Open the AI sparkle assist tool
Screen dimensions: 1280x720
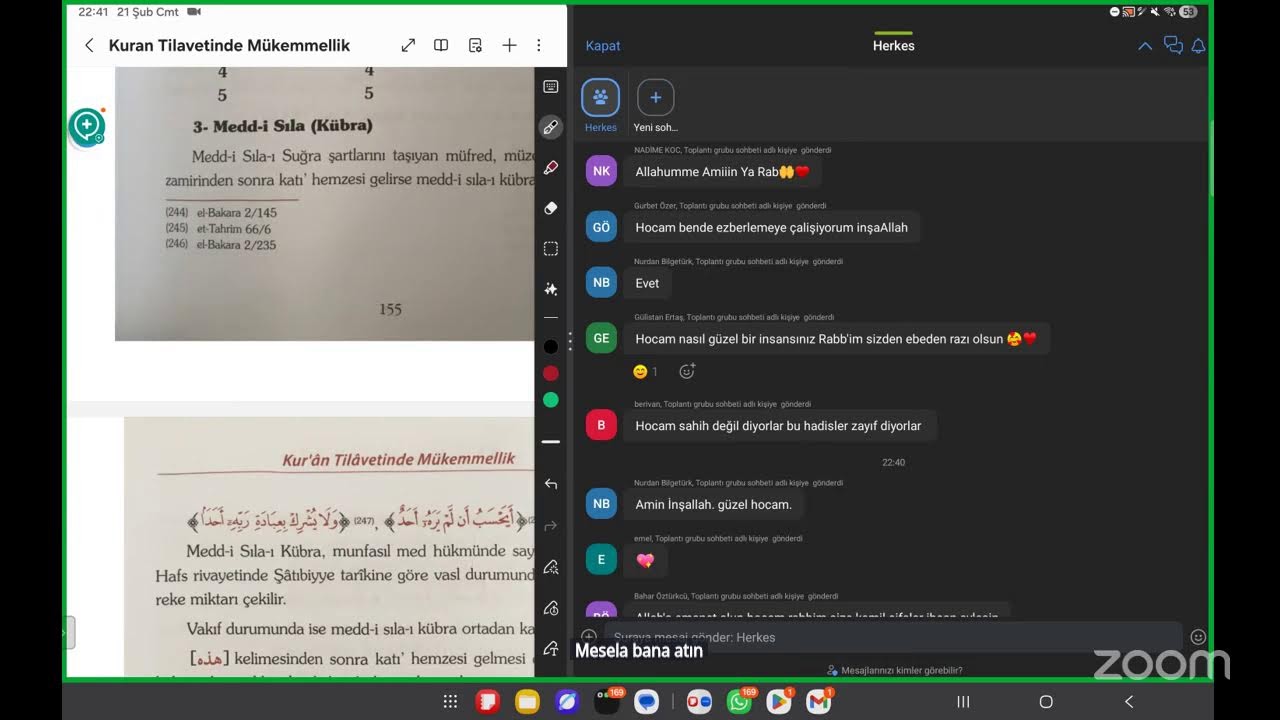(551, 289)
